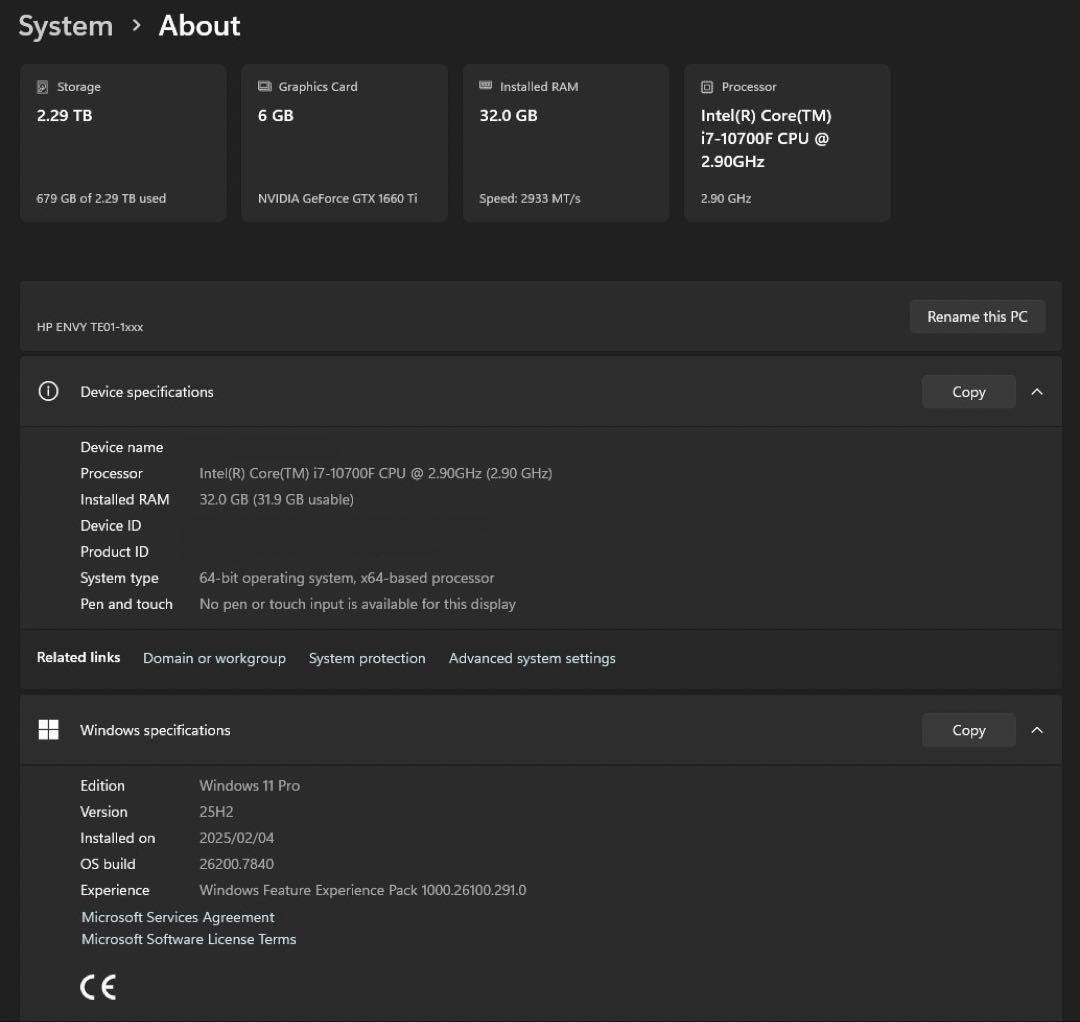Screen dimensions: 1080x1022
Task: Go back to System breadcrumb
Action: pyautogui.click(x=65, y=26)
